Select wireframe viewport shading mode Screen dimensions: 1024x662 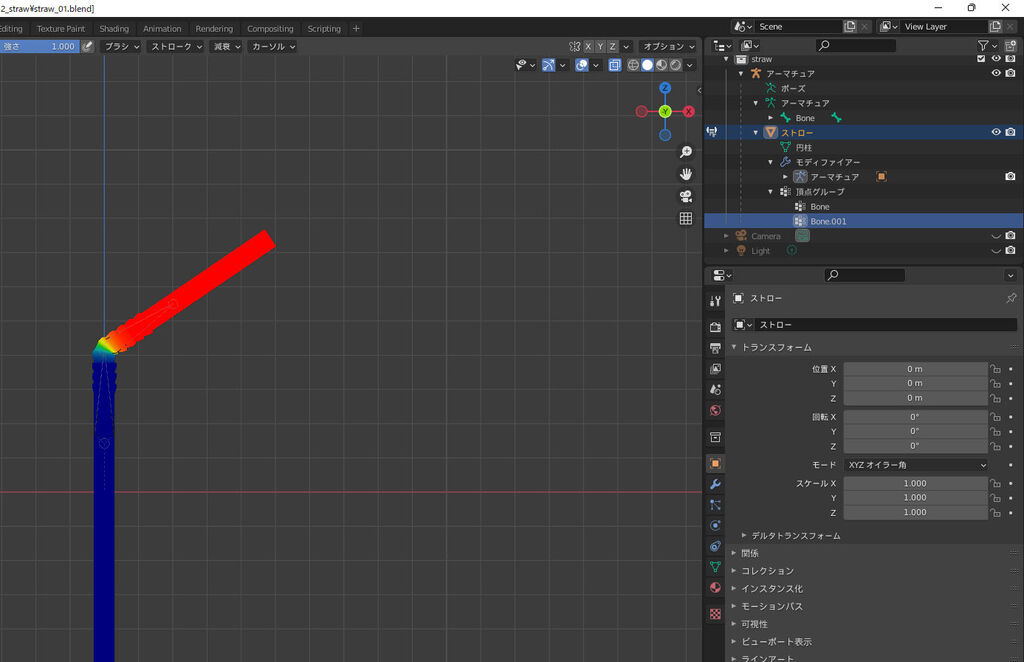(633, 65)
